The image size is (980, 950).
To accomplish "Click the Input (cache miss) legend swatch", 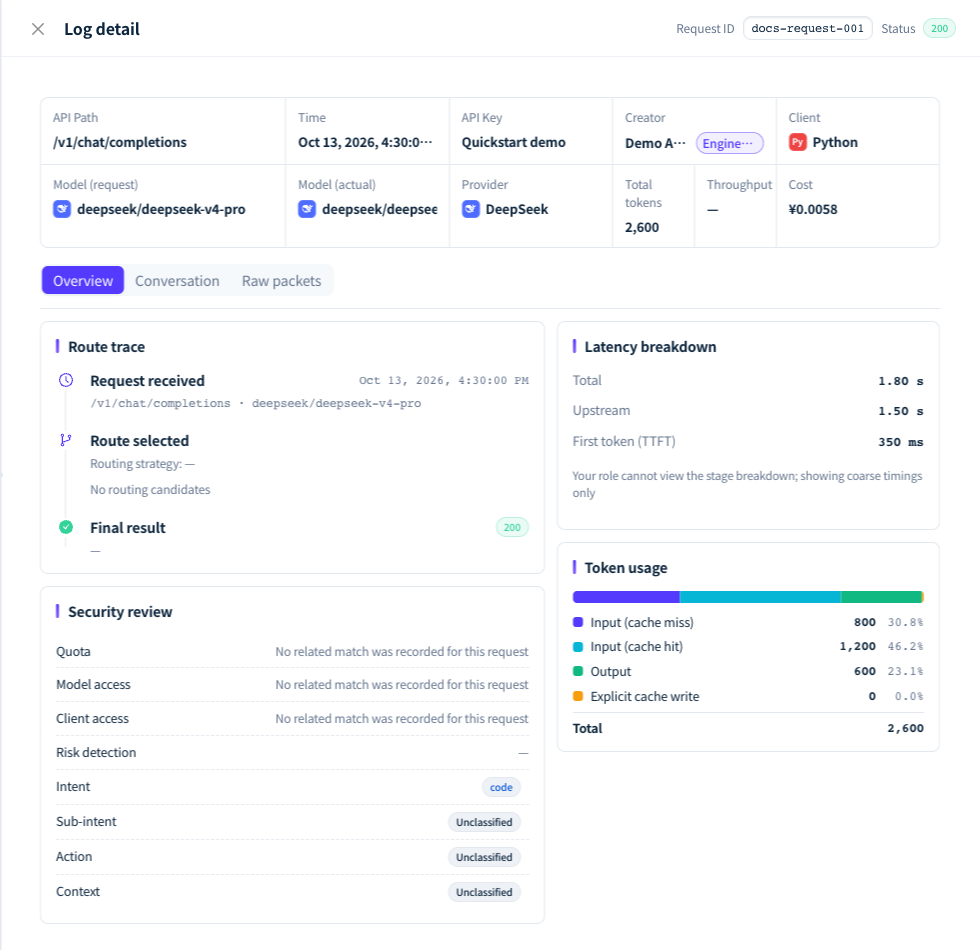I will click(578, 622).
